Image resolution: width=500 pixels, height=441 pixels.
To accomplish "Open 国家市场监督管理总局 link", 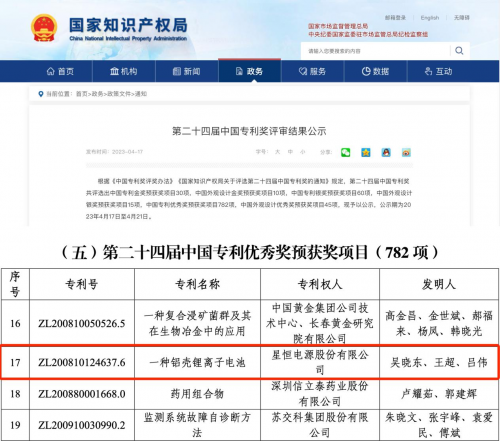I will pos(338,26).
